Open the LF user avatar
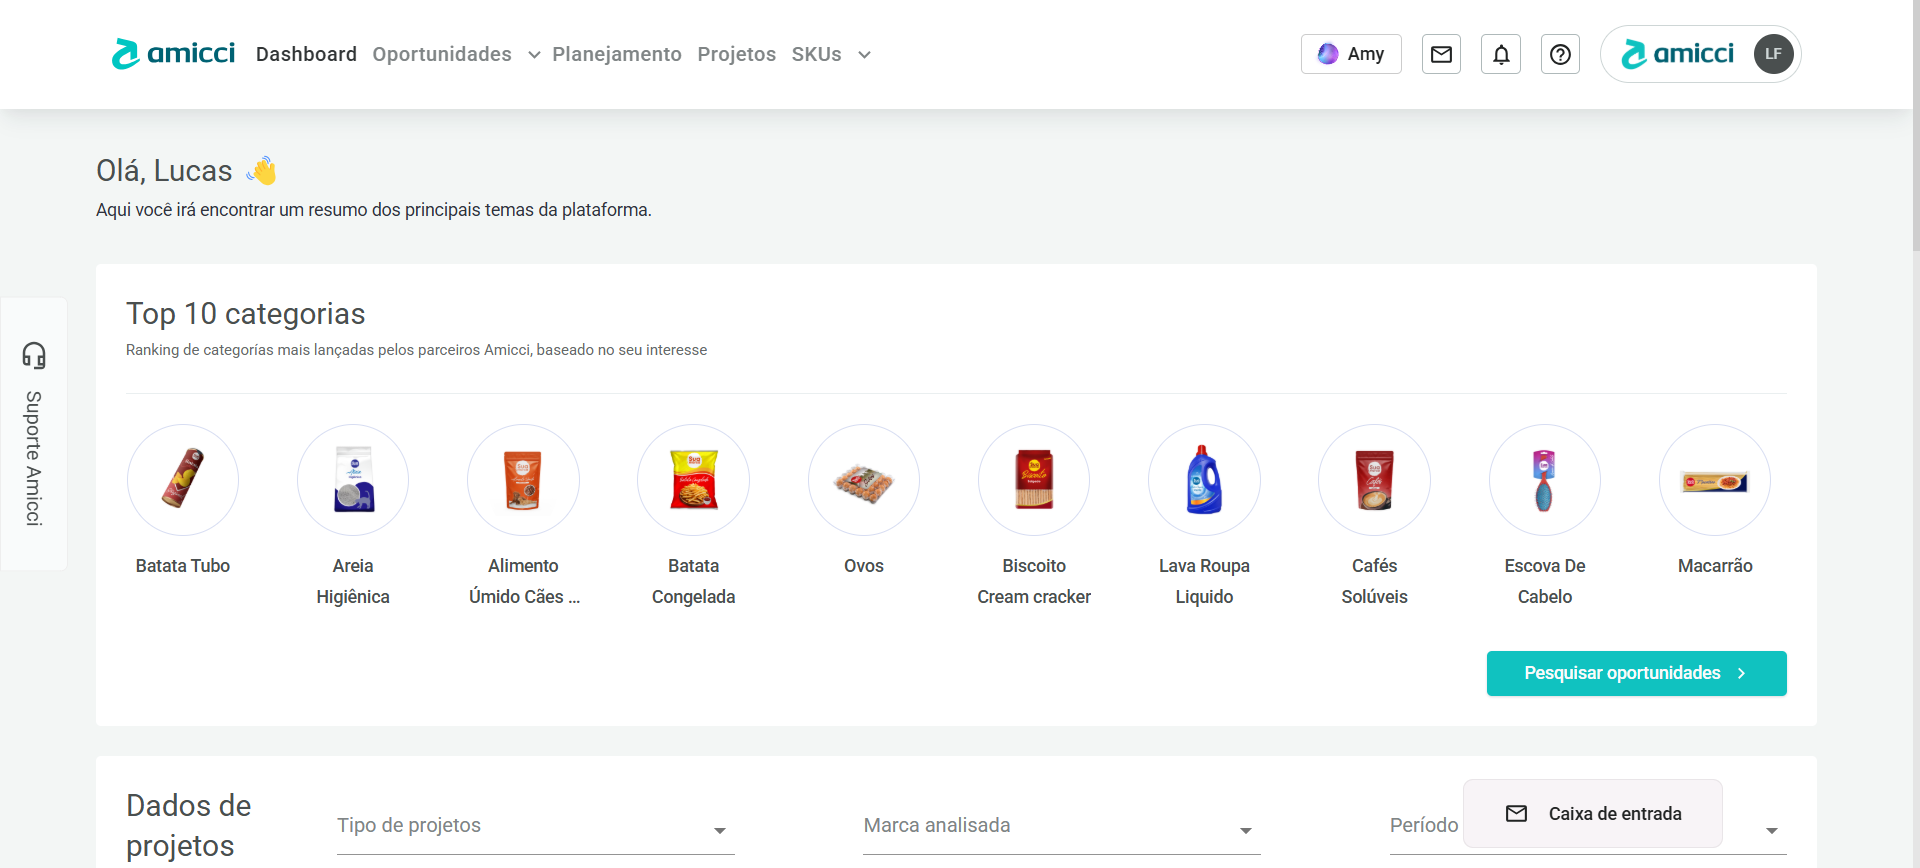1920x868 pixels. point(1773,54)
